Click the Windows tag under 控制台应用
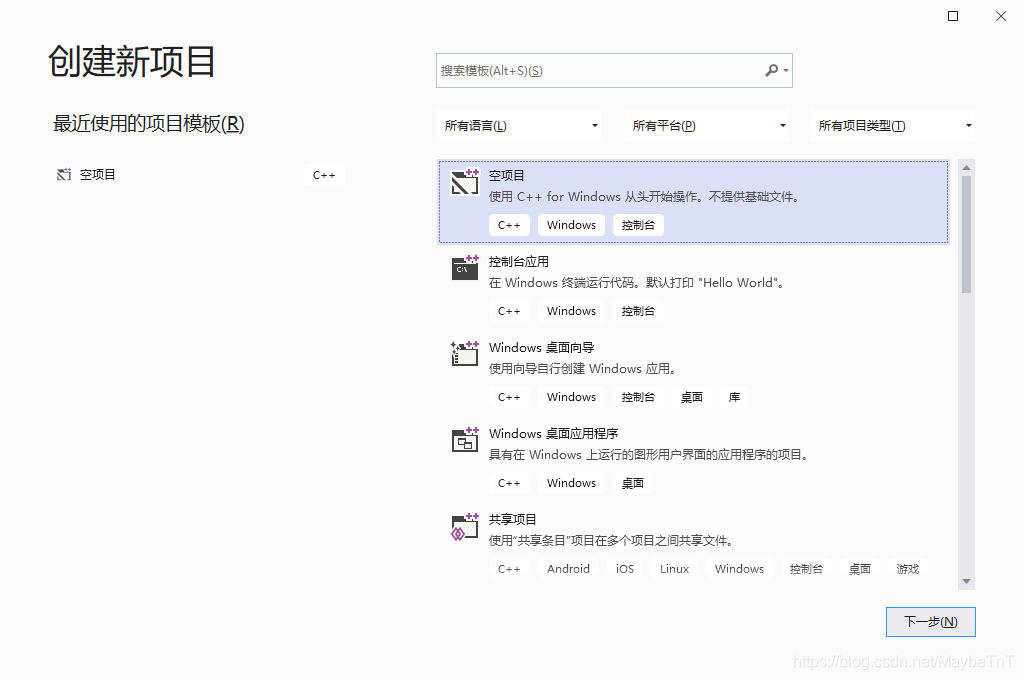This screenshot has height=680, width=1024. (x=571, y=311)
